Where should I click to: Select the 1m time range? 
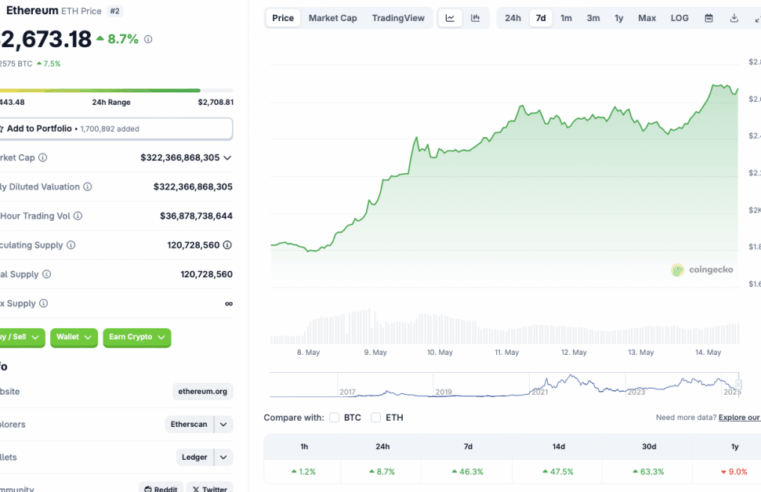coord(566,18)
